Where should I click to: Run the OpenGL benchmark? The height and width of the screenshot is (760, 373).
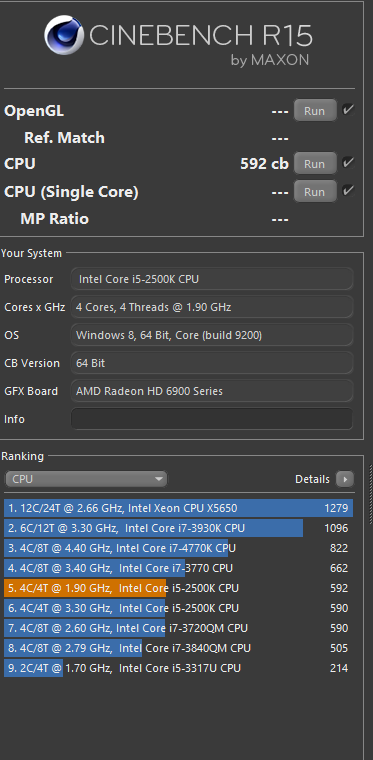[x=315, y=111]
